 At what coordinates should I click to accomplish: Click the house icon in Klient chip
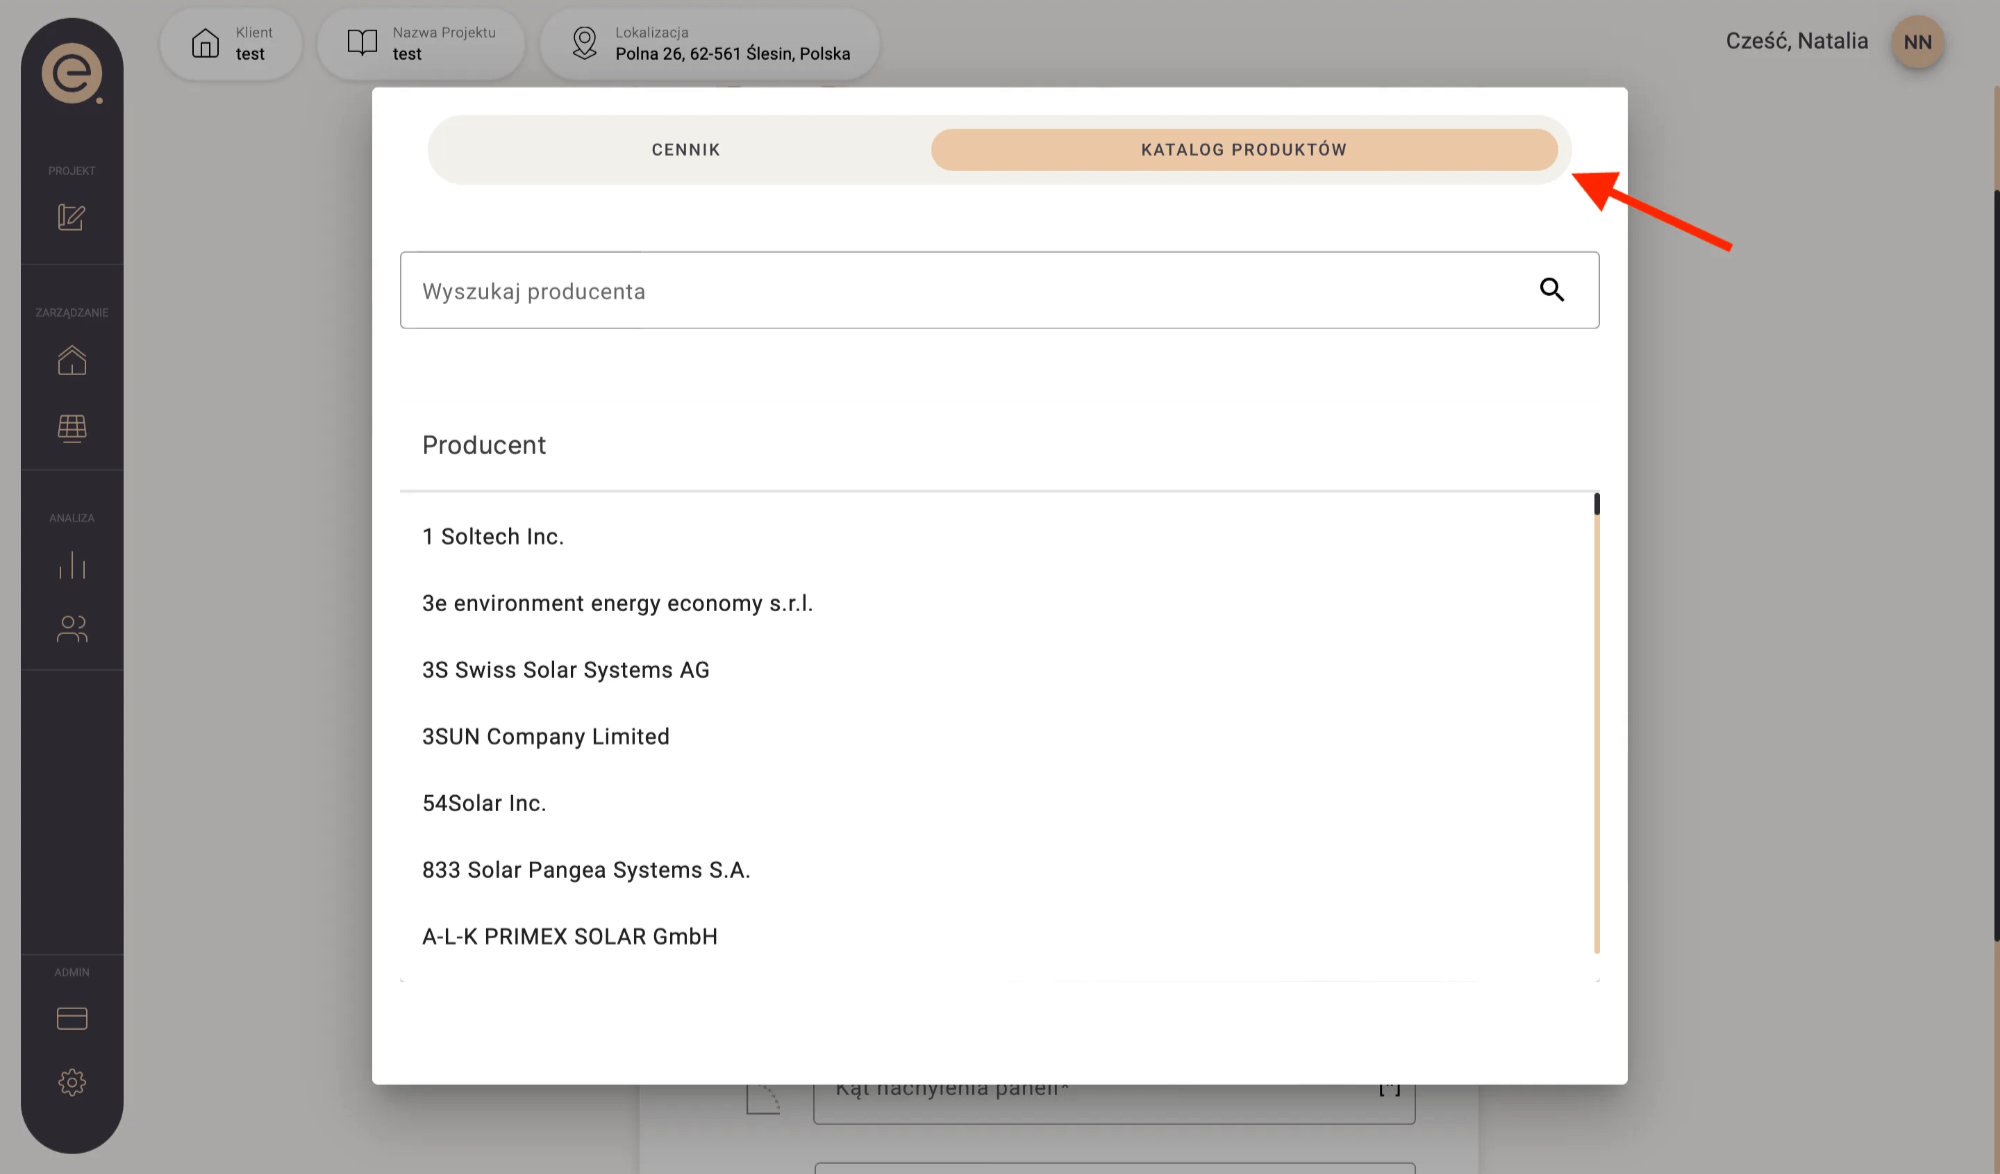(205, 43)
